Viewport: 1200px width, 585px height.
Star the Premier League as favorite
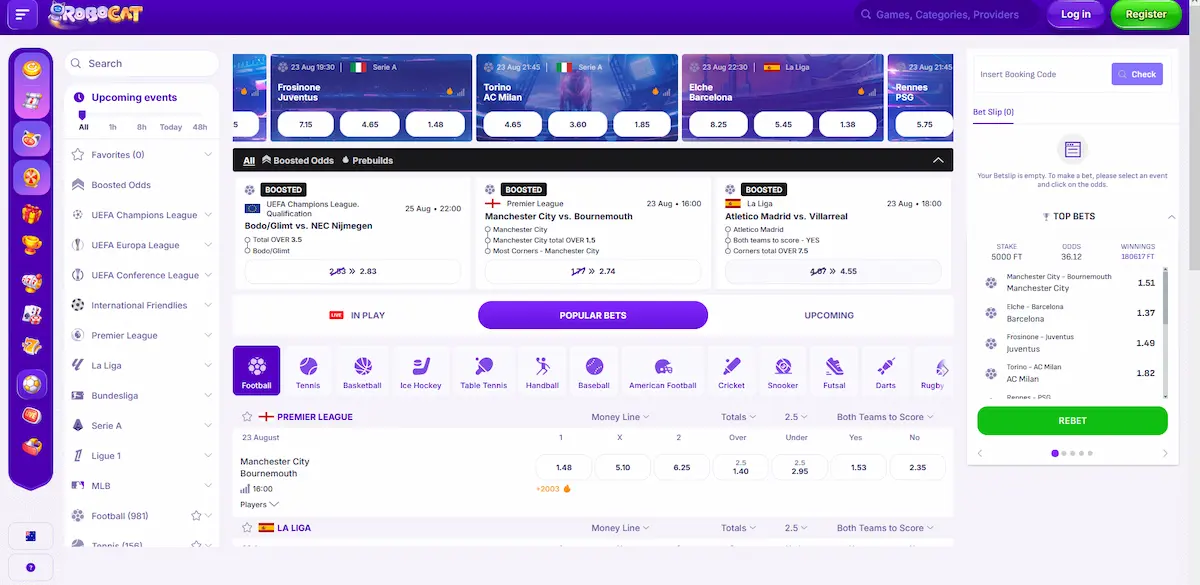(247, 417)
